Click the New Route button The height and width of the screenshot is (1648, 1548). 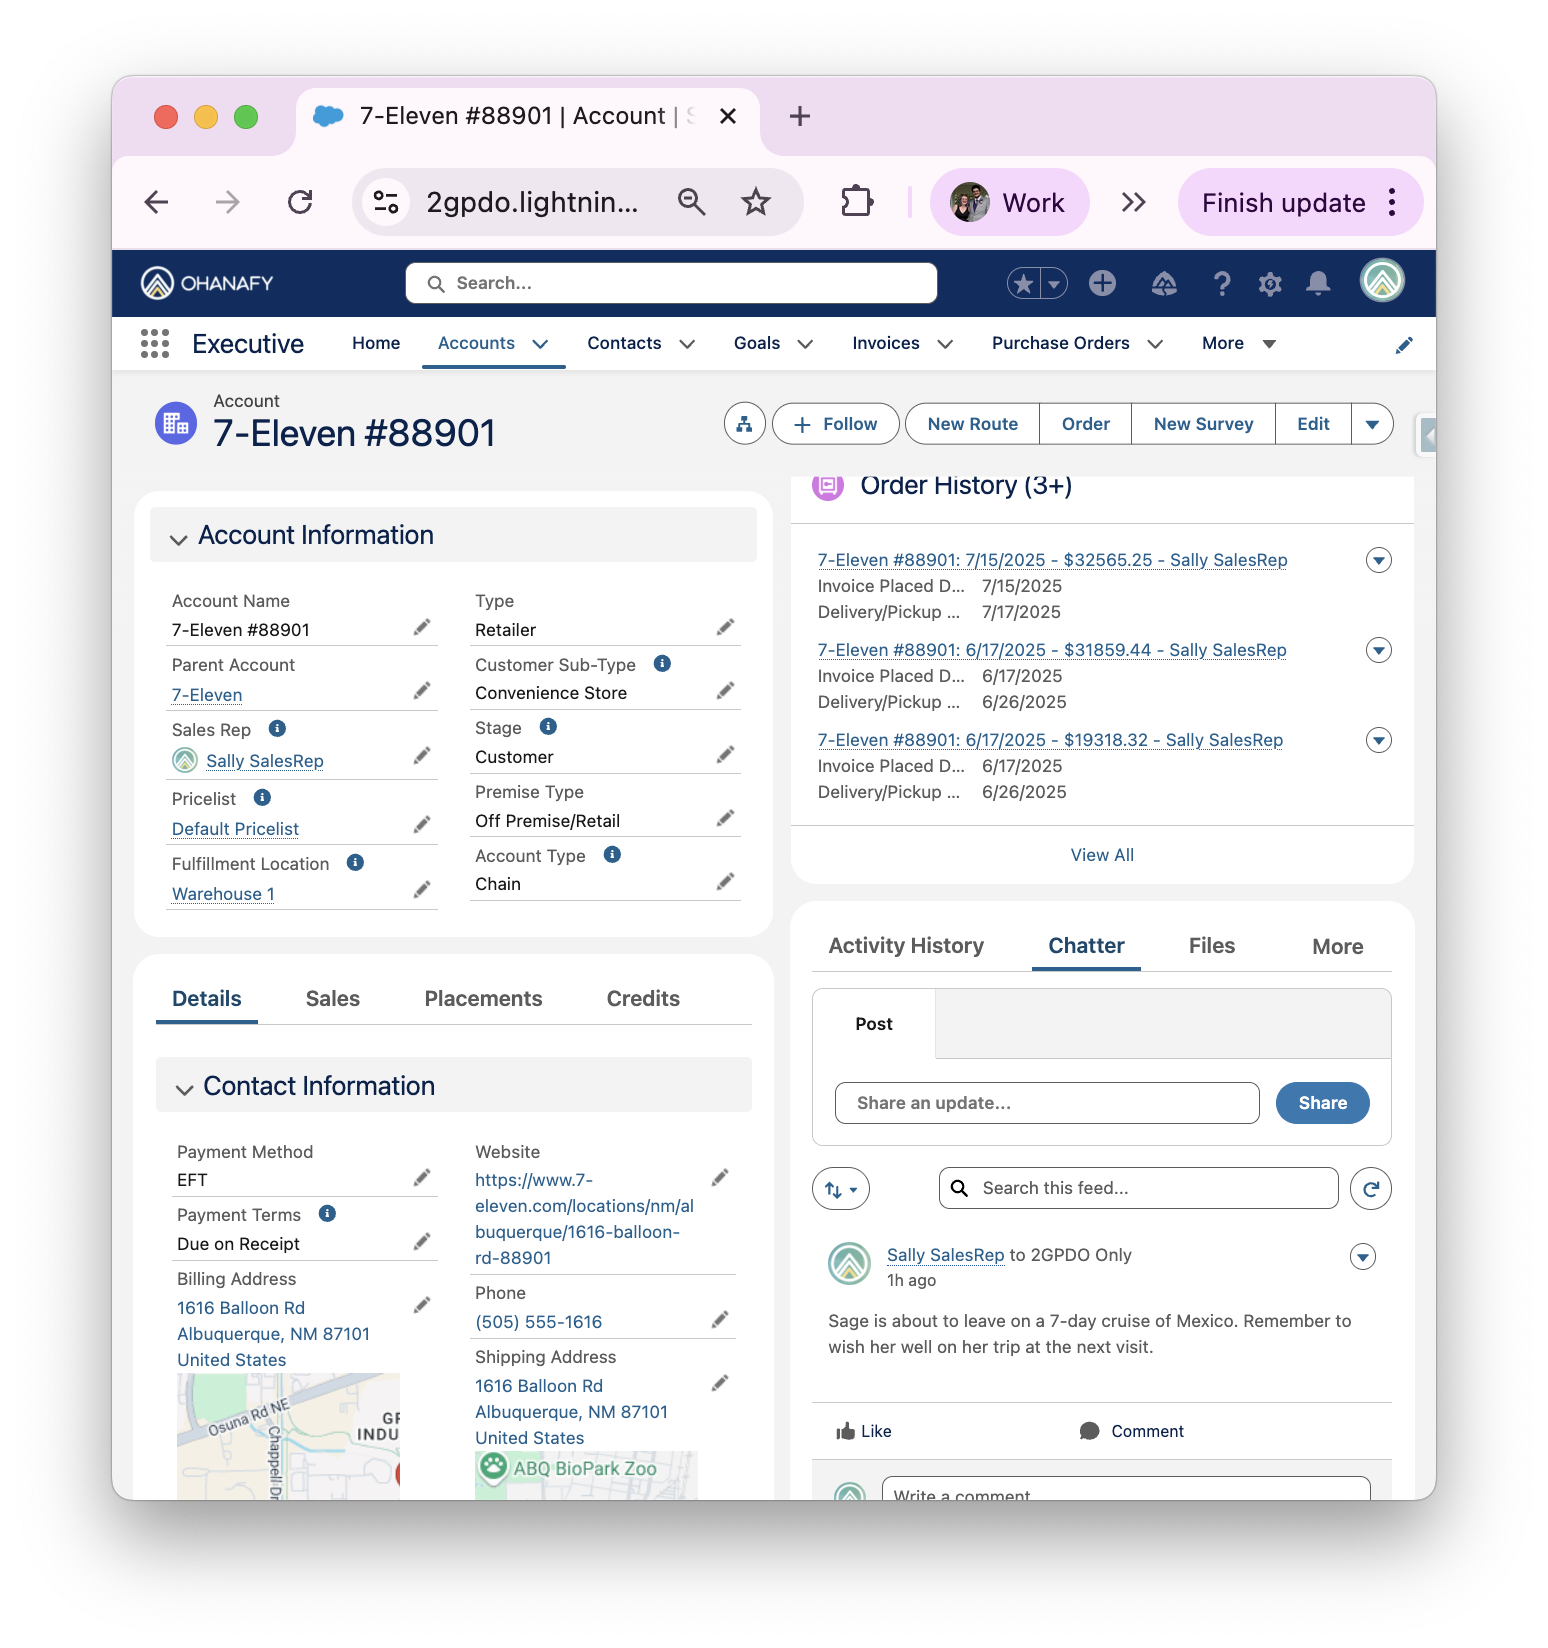coord(972,424)
